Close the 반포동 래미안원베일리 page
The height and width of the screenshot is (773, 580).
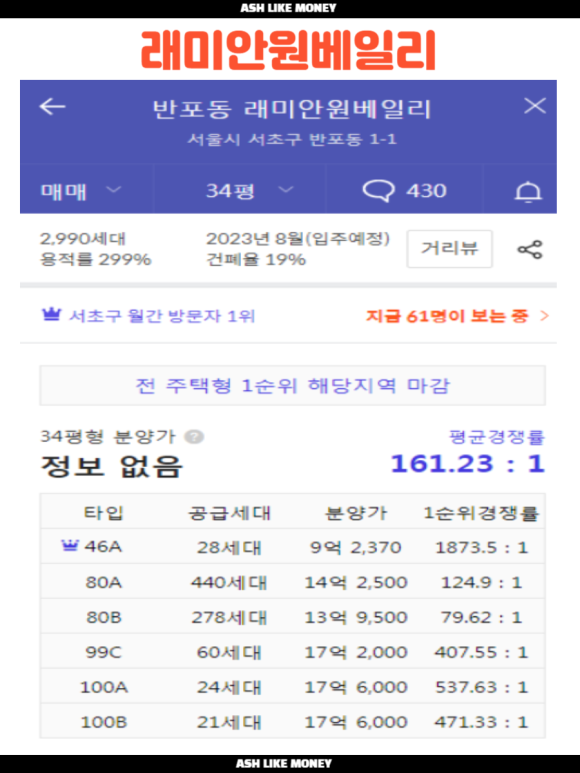535,106
